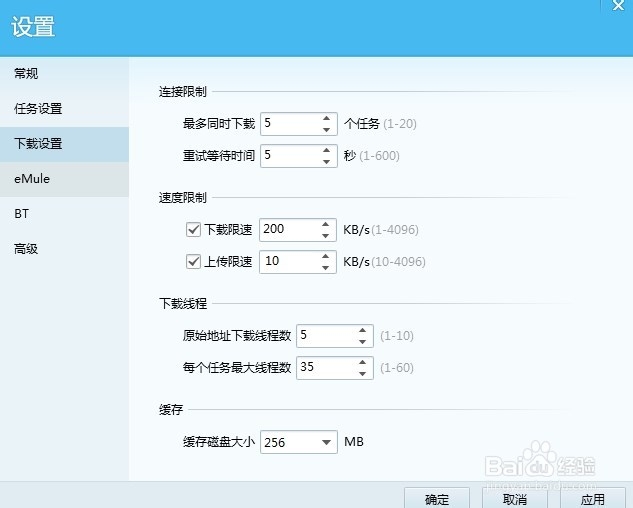Screen dimensions: 633x508
Task: Toggle the 下载限速 checkbox
Action: point(193,230)
